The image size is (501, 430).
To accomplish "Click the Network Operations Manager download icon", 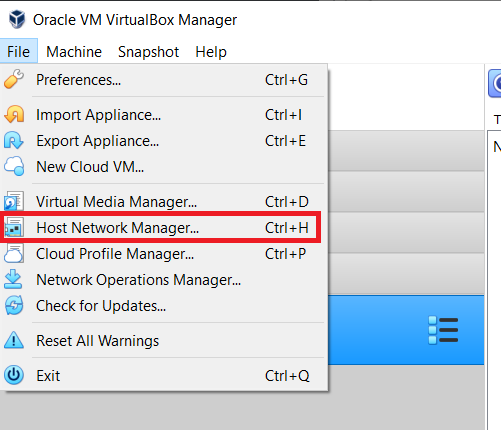I will (x=14, y=279).
